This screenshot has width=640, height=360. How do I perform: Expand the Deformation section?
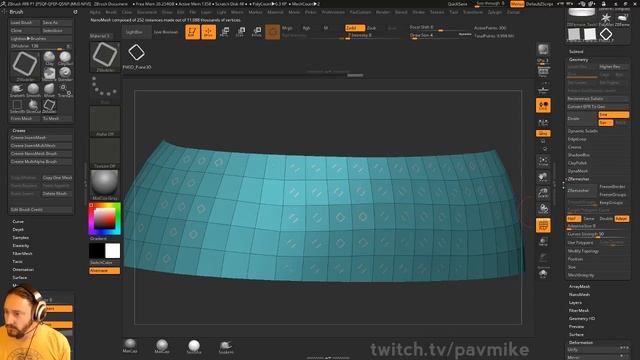click(581, 342)
